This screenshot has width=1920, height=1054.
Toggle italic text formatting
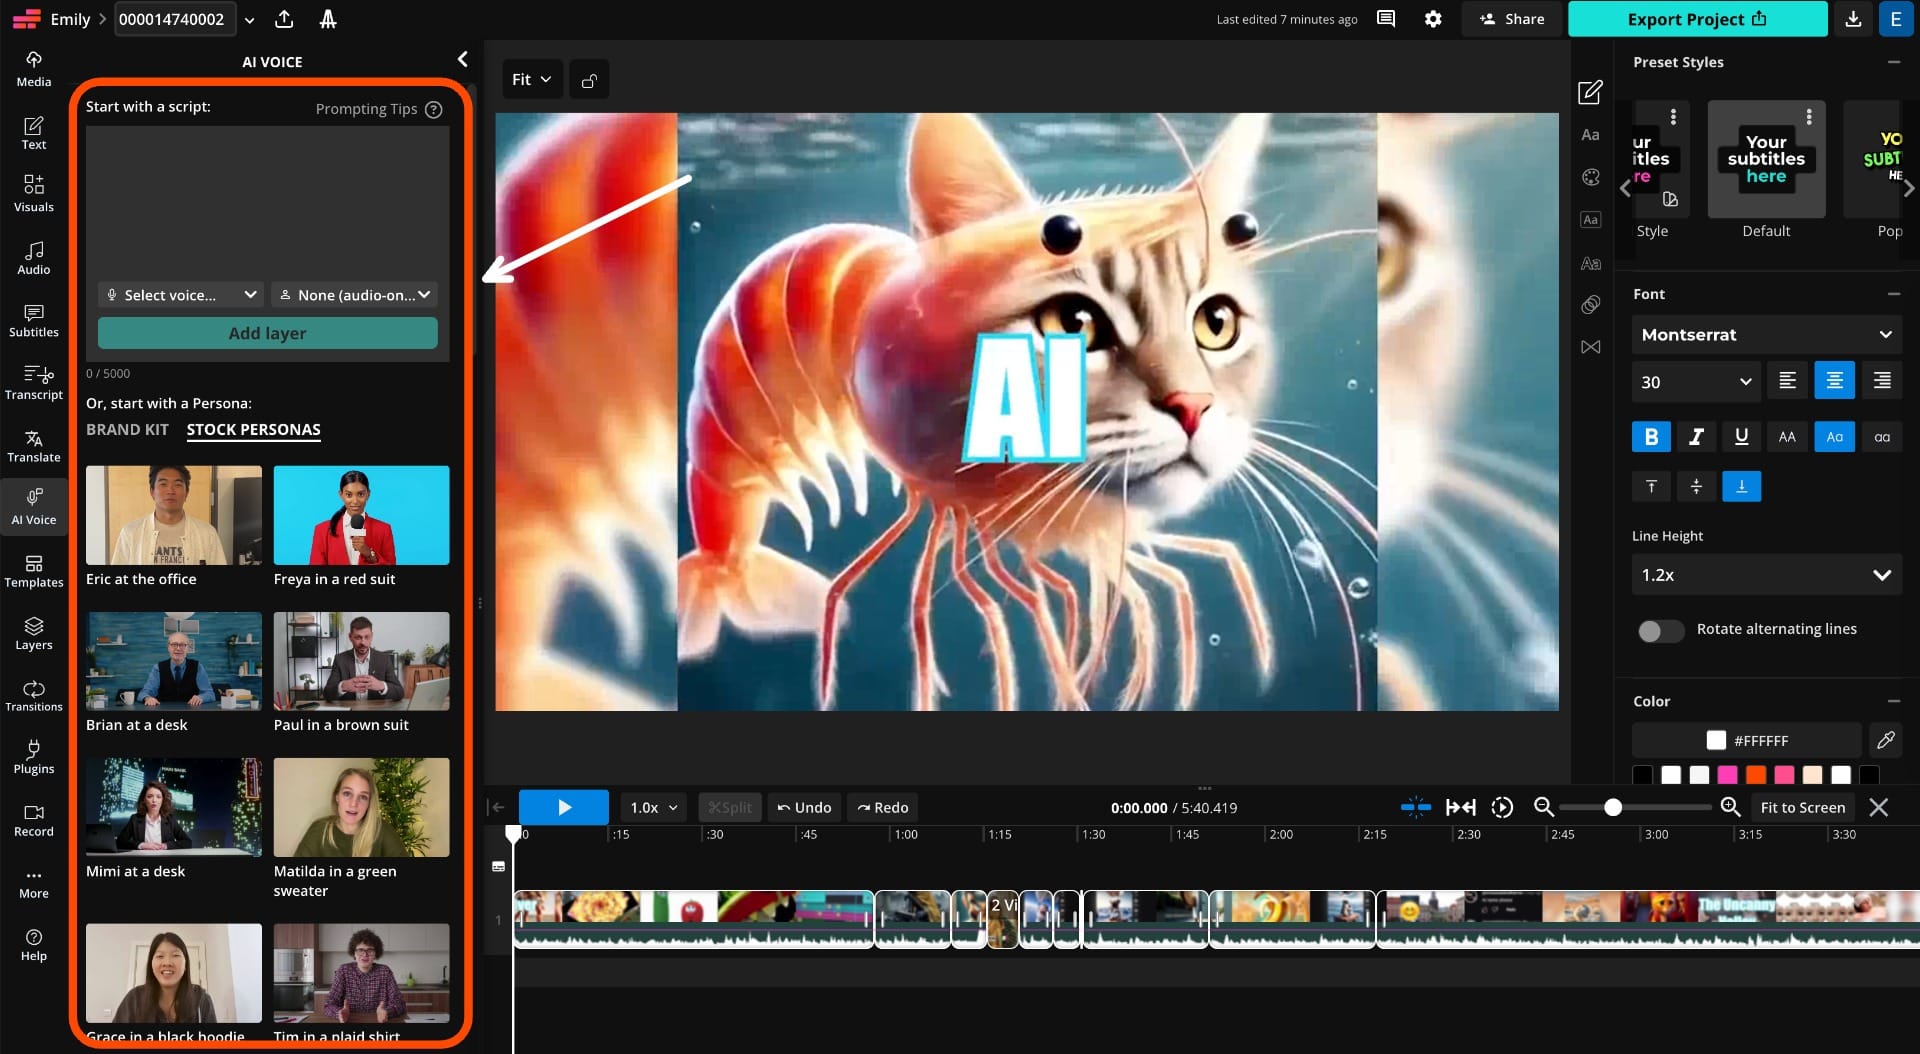pyautogui.click(x=1696, y=437)
